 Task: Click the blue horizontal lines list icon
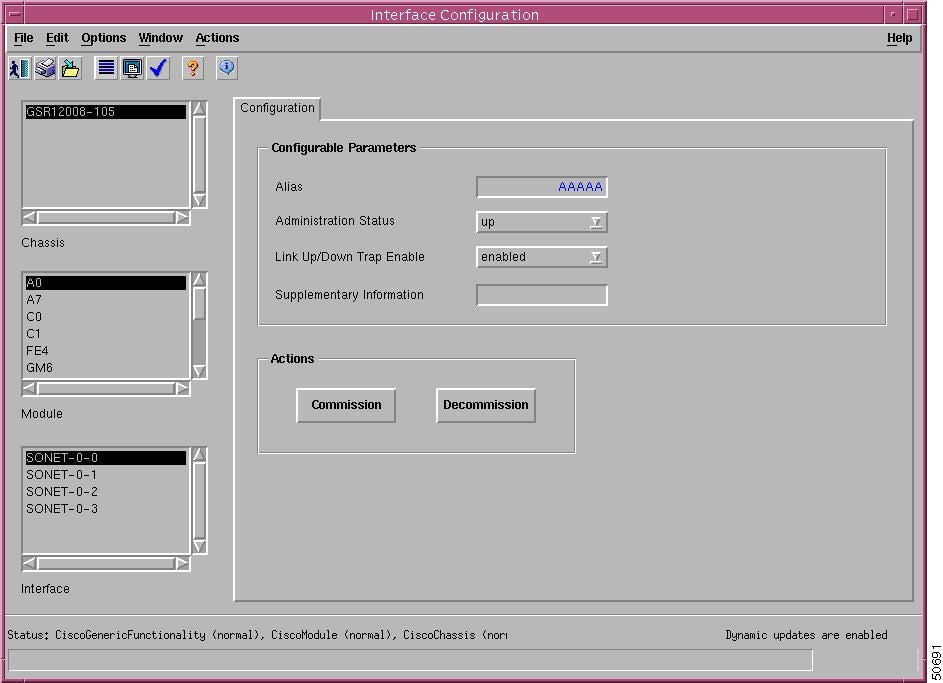[x=106, y=69]
